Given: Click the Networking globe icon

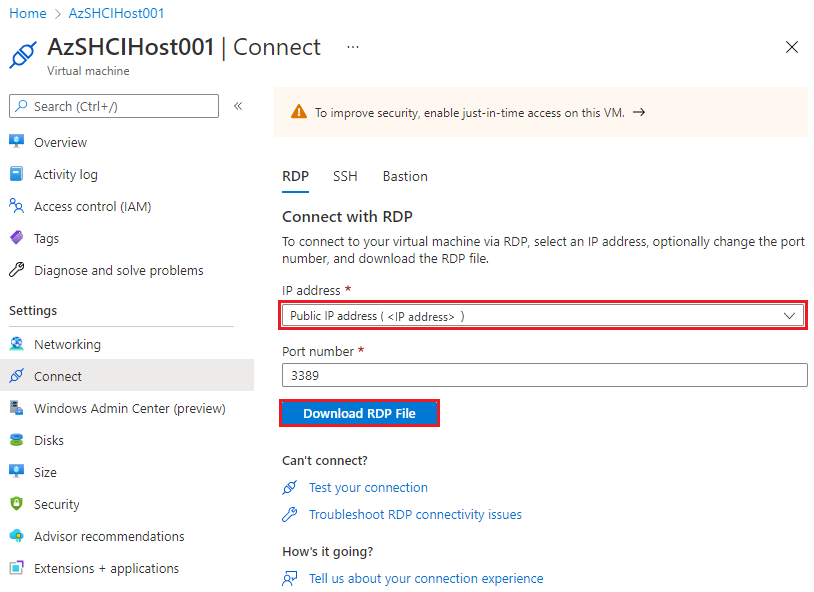Looking at the screenshot, I should point(17,344).
